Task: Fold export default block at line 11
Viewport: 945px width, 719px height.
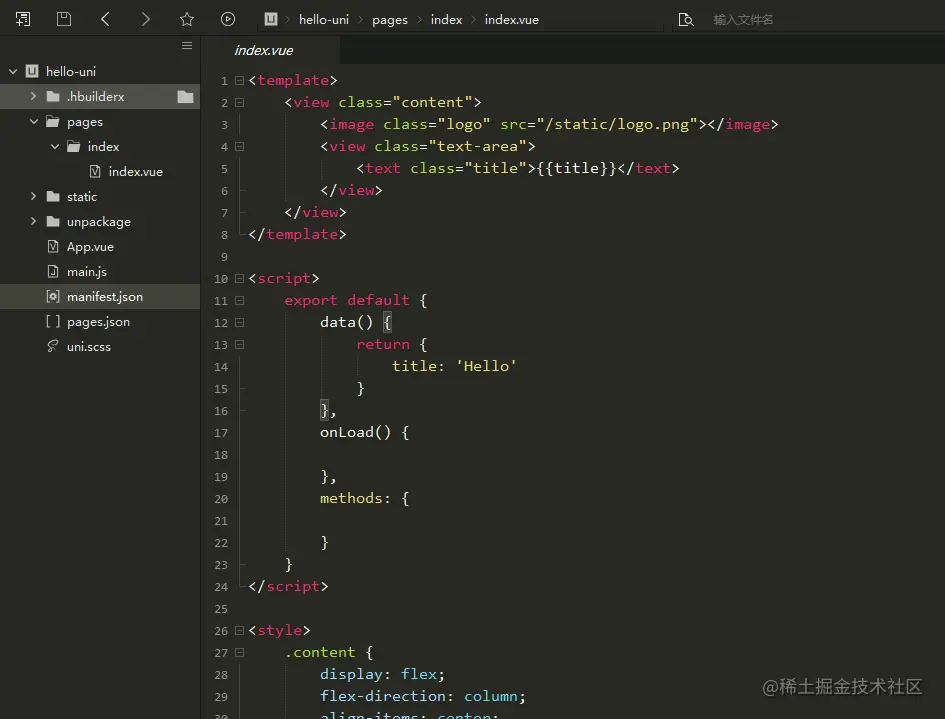Action: [239, 300]
